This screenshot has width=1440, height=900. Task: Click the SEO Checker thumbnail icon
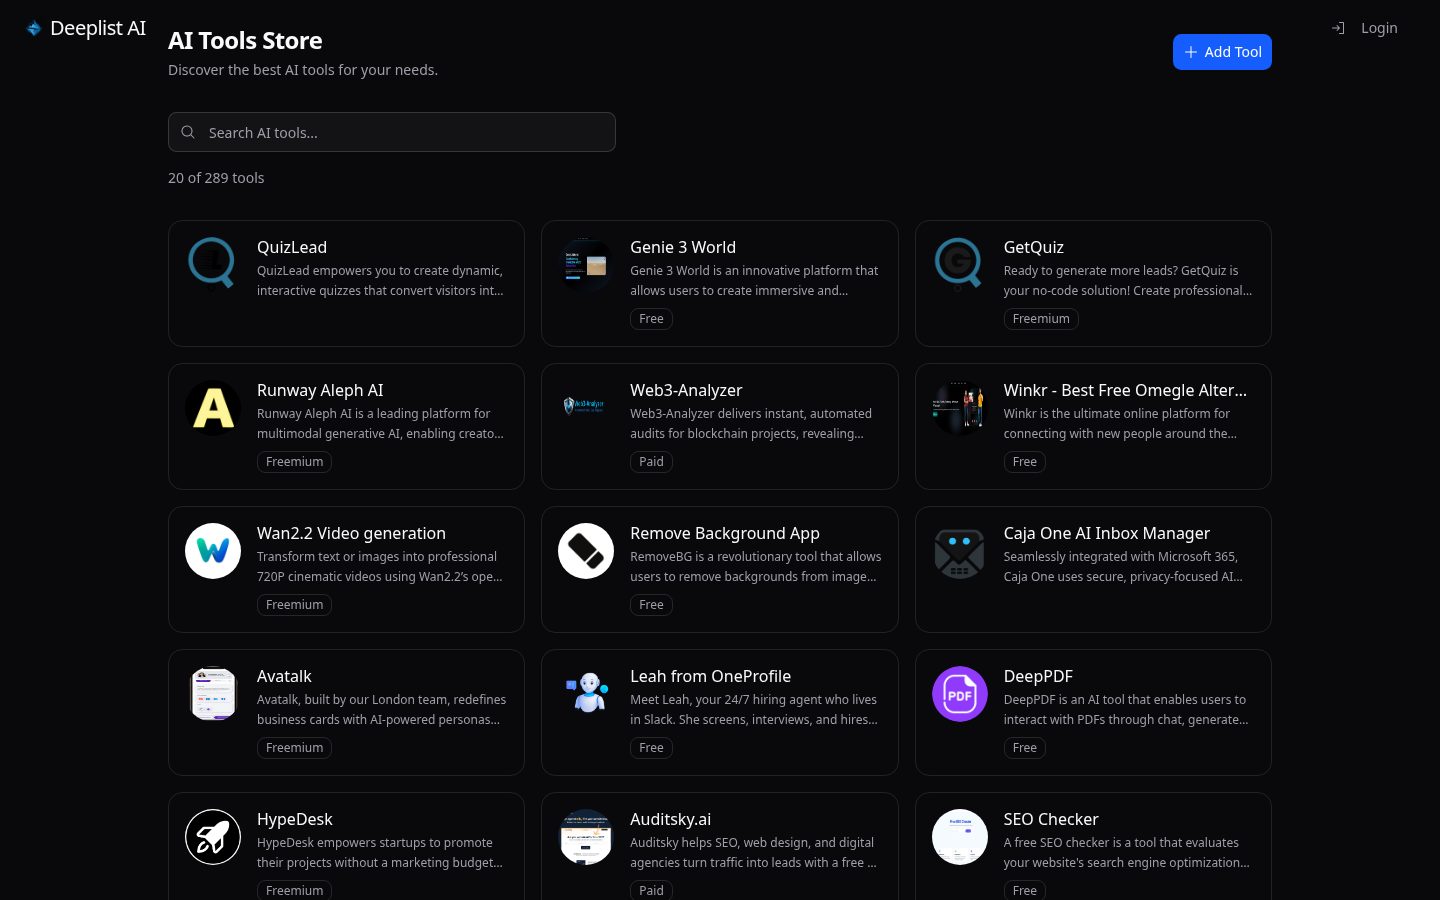[960, 837]
